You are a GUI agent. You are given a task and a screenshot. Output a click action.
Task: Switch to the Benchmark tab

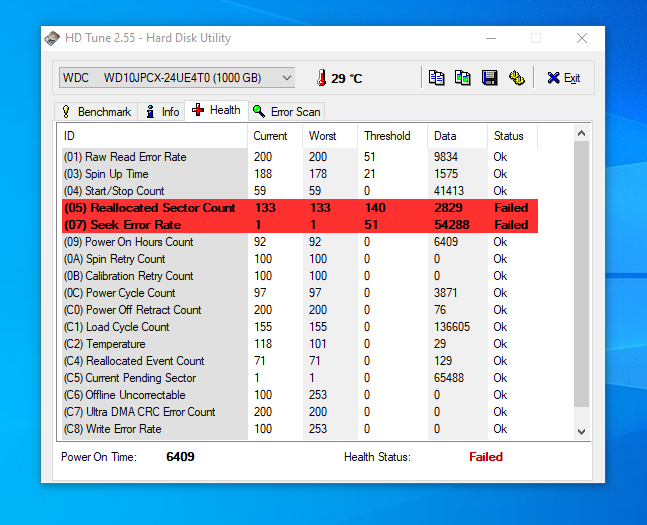[x=97, y=112]
